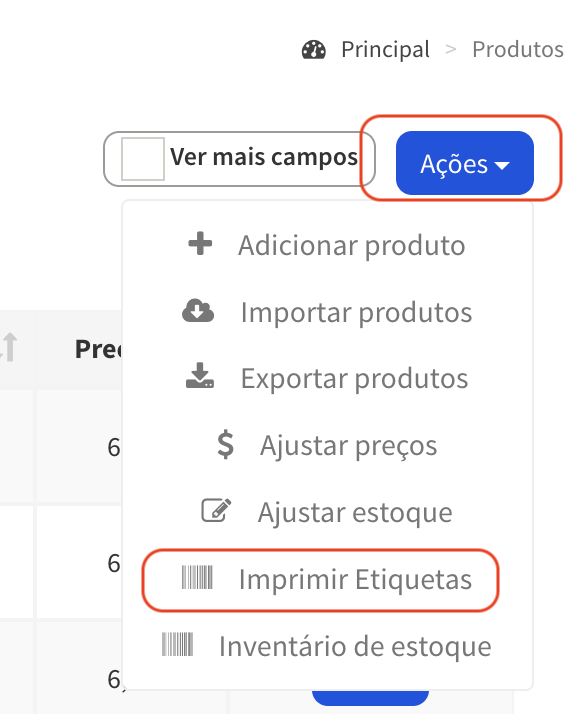Go to Principal breadcrumb link

coord(385,49)
